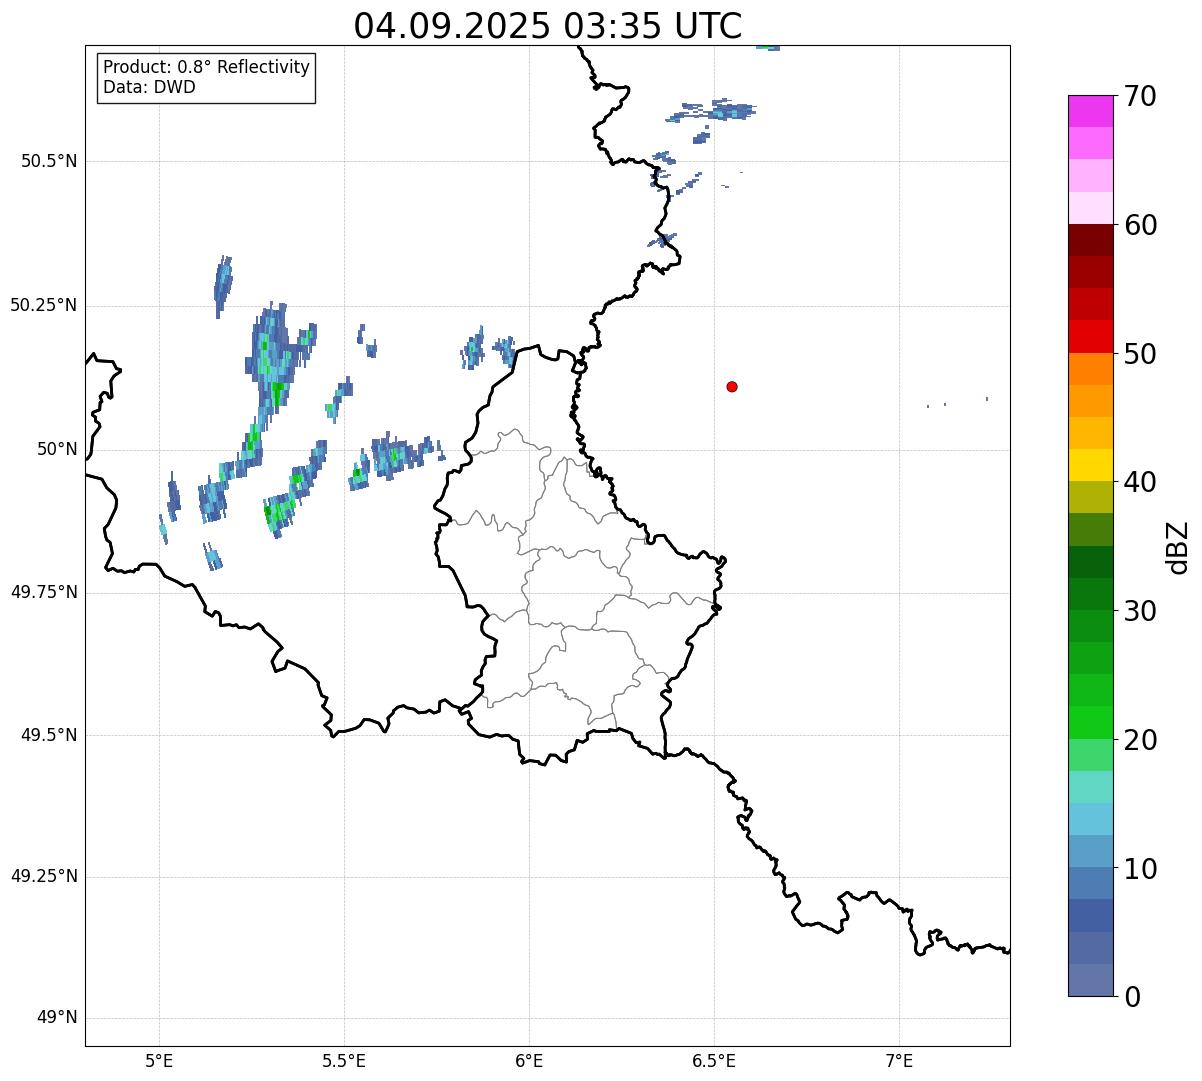Click the "6.5°E" longitude label
The height and width of the screenshot is (1081, 1202).
tap(714, 1060)
